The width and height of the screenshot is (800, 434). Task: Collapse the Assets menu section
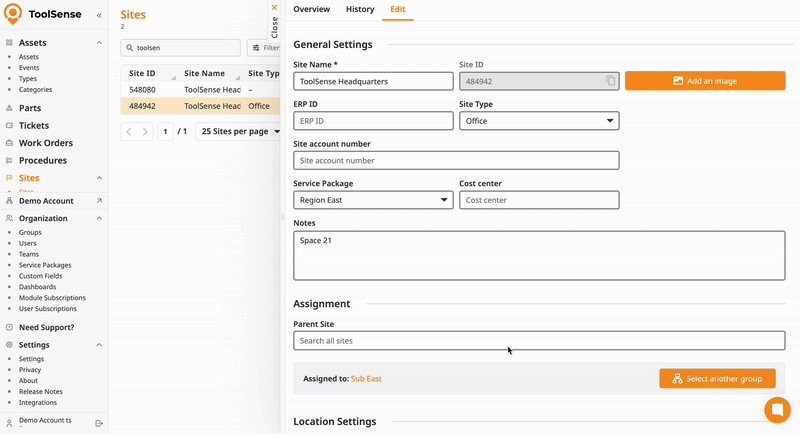tap(99, 43)
